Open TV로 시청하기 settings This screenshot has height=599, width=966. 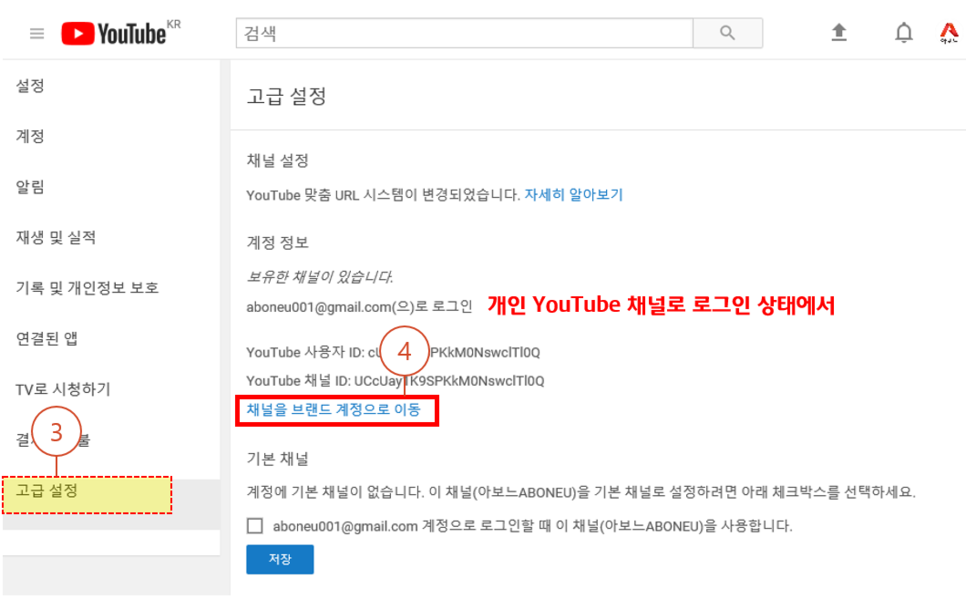63,389
